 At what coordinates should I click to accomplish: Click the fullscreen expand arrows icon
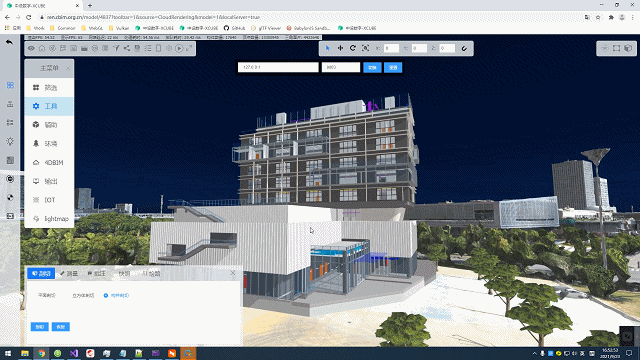[x=189, y=48]
